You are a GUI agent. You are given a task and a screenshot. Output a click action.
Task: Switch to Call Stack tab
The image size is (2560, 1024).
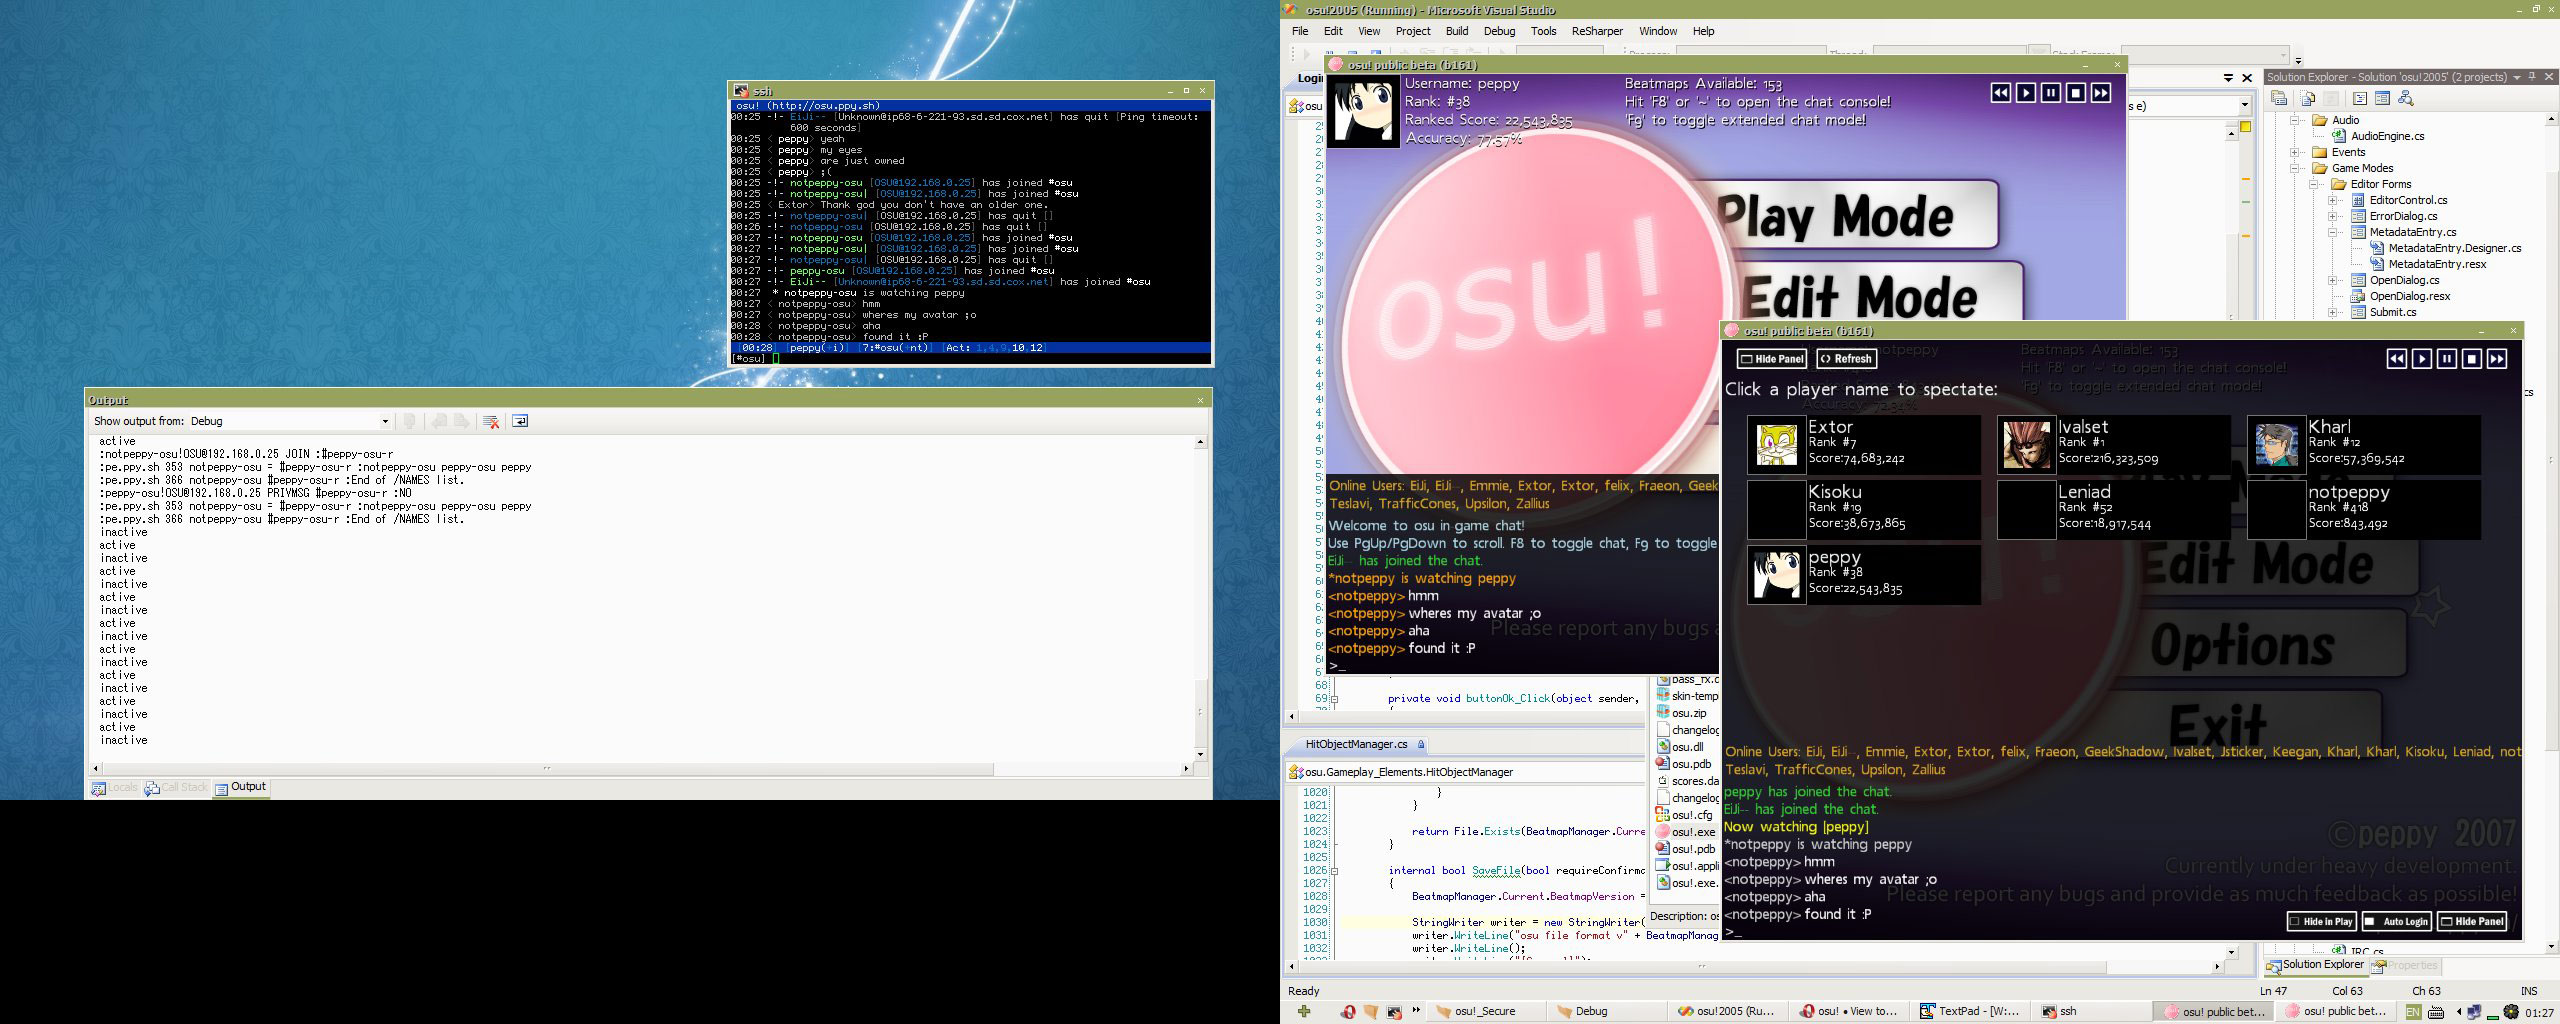[176, 787]
